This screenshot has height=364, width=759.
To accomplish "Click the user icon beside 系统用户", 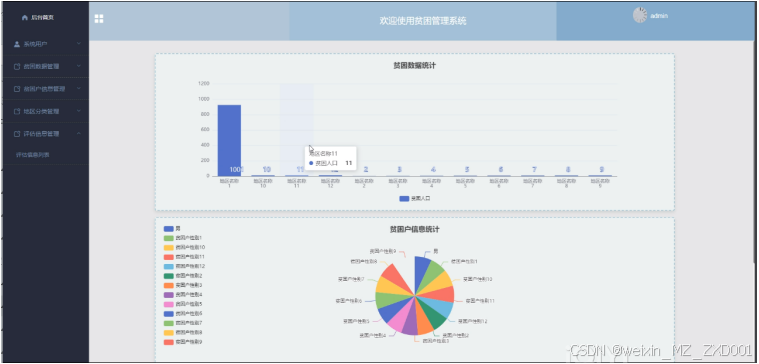I will tap(17, 44).
